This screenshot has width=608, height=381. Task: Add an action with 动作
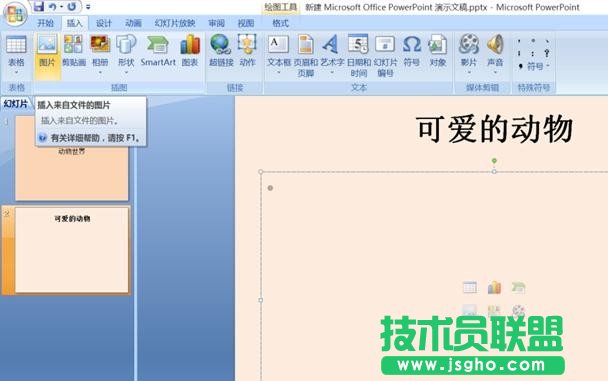click(247, 50)
